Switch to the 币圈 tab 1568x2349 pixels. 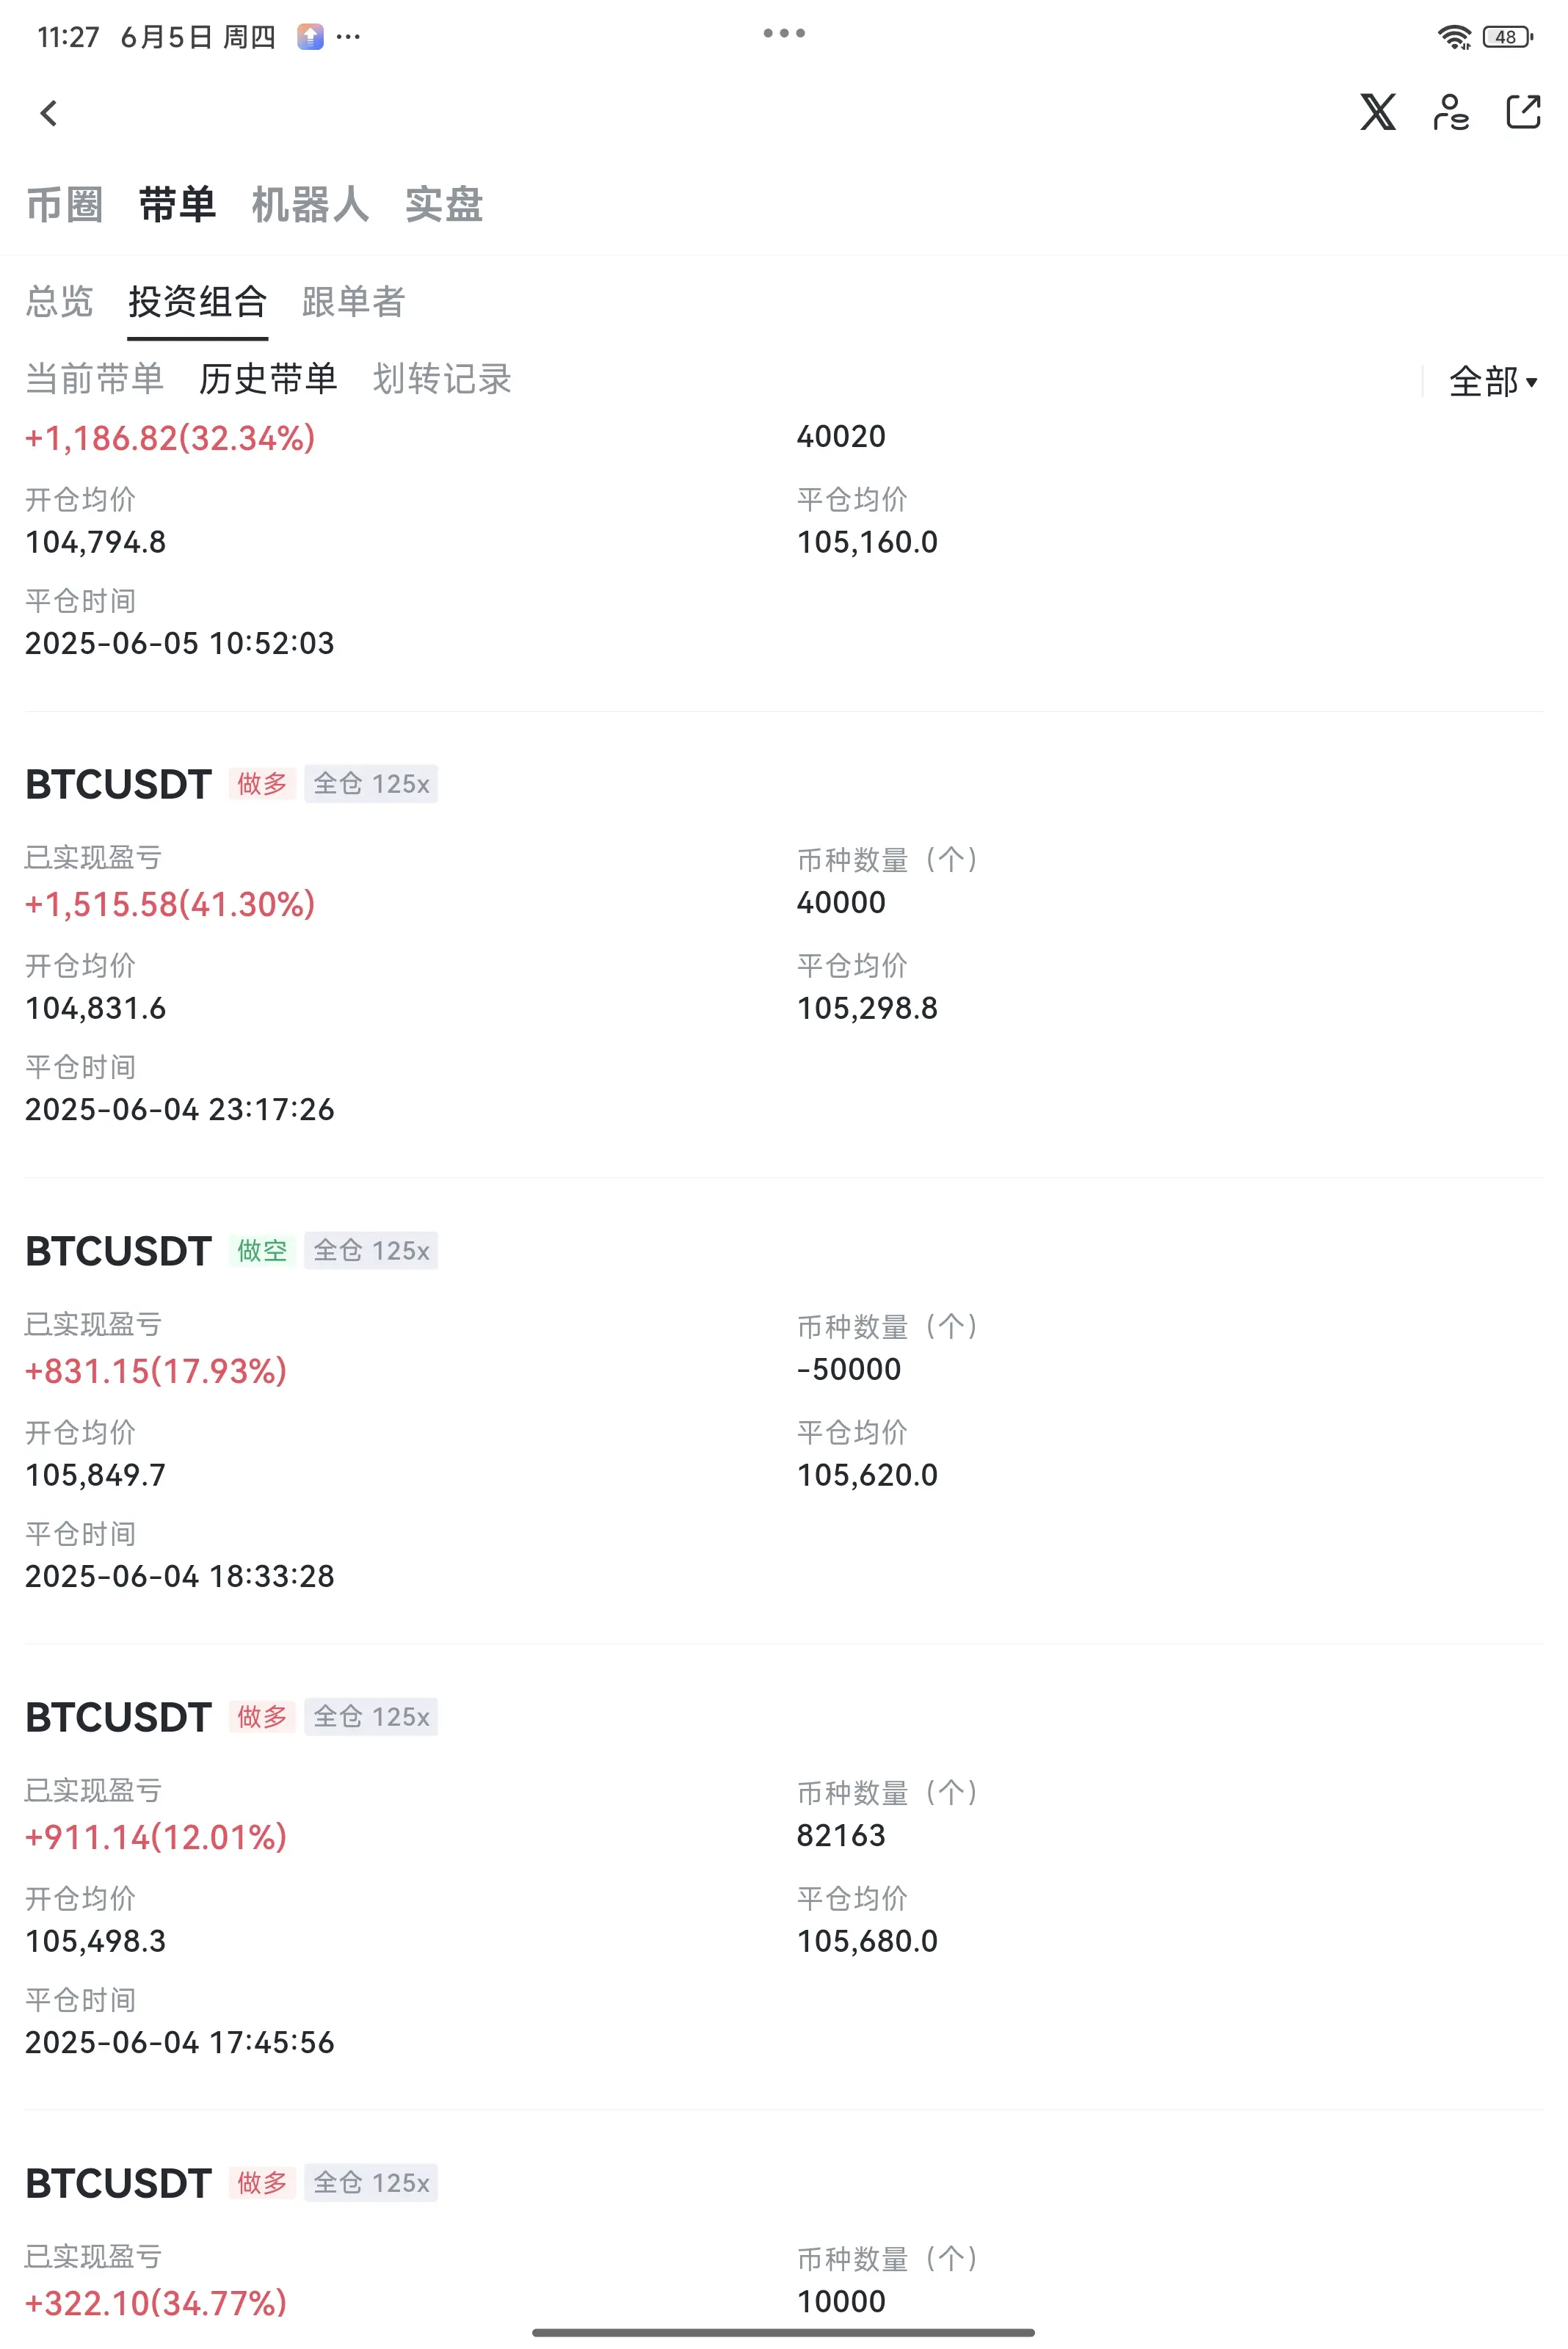tap(64, 205)
